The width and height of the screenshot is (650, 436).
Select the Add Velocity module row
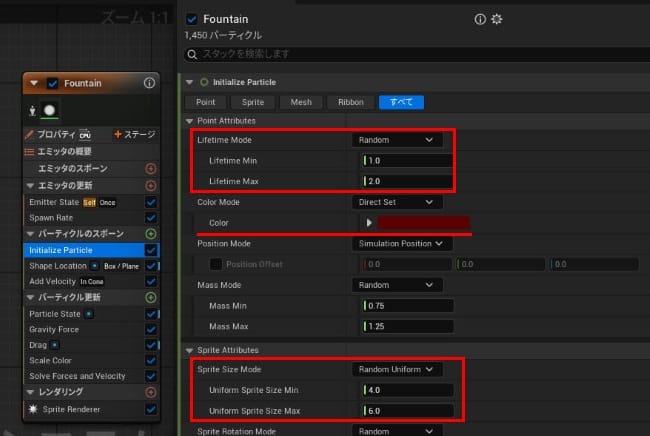(92, 281)
